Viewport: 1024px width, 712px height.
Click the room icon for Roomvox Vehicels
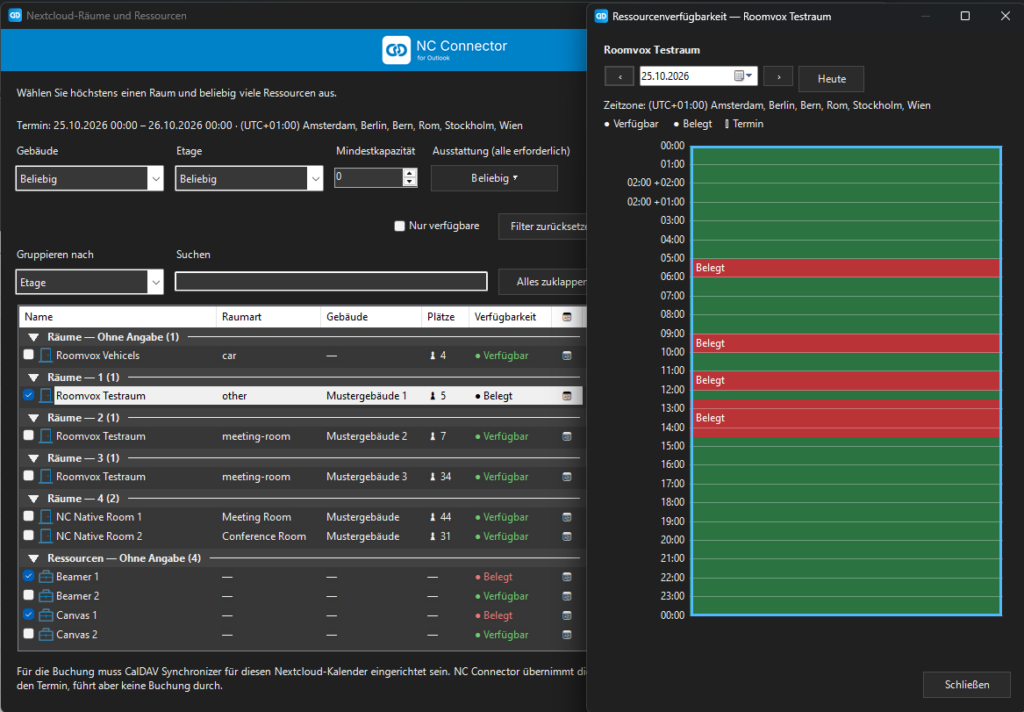click(46, 356)
